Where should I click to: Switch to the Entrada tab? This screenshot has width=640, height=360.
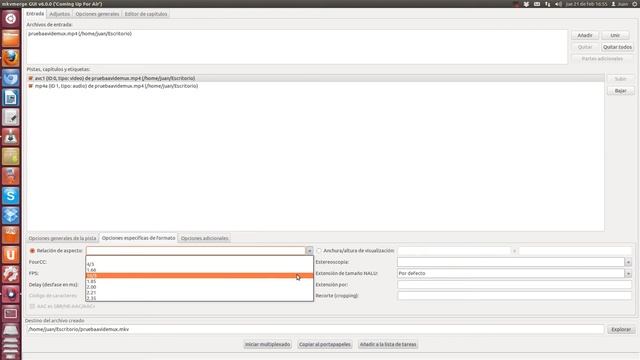[x=35, y=14]
